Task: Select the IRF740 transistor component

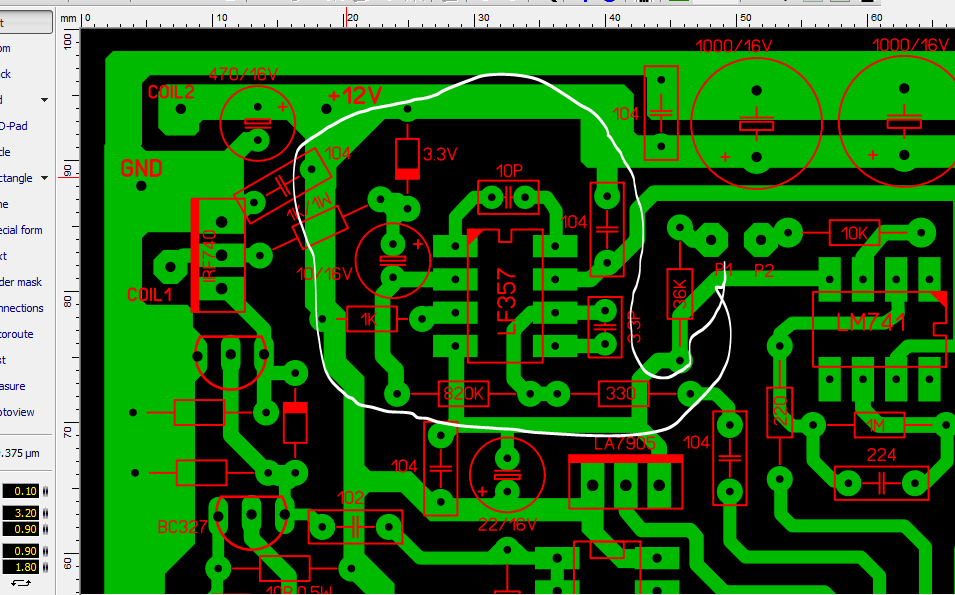Action: (218, 255)
